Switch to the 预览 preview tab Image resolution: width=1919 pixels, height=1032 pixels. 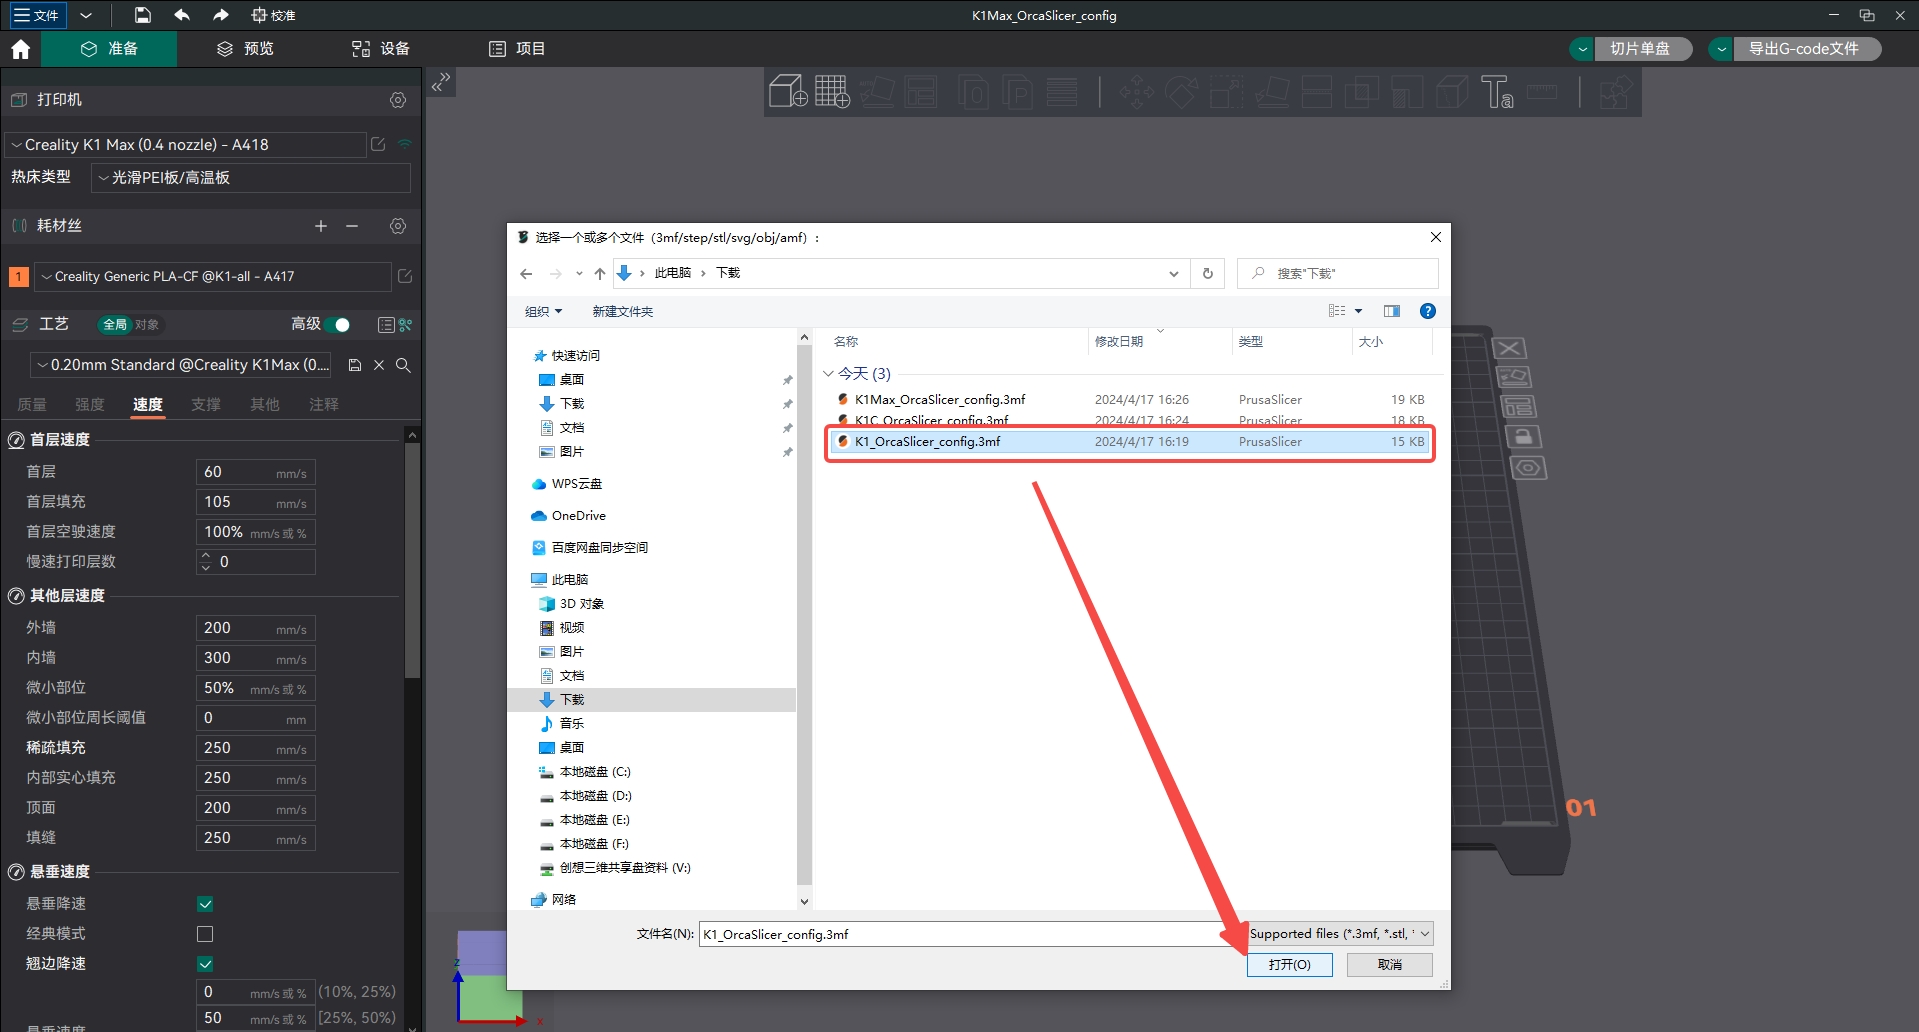246,49
